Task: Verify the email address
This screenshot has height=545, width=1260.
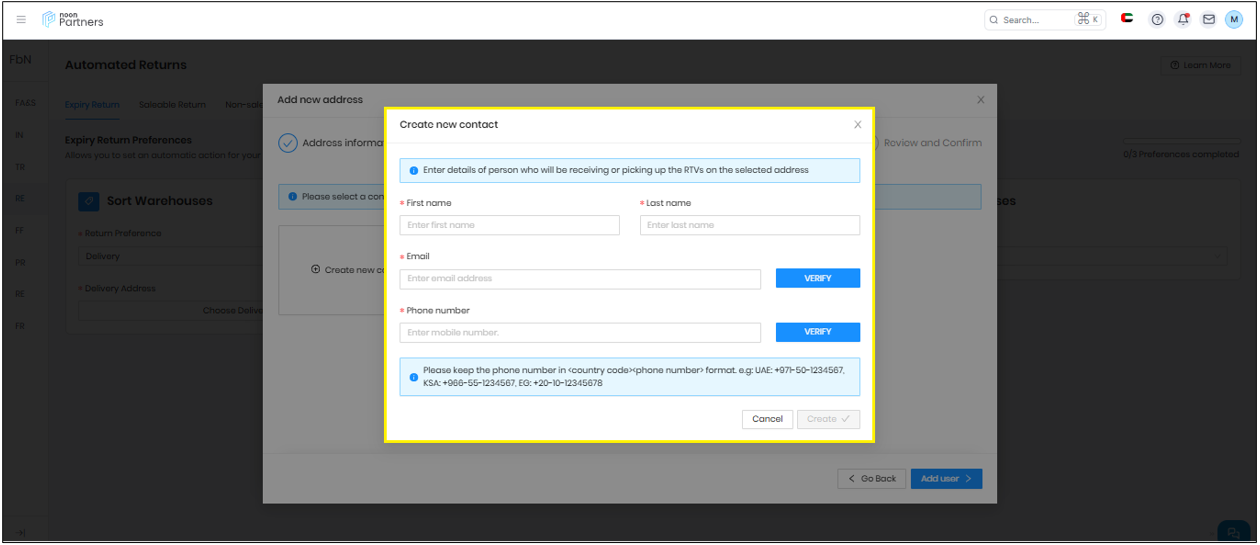Action: 817,279
